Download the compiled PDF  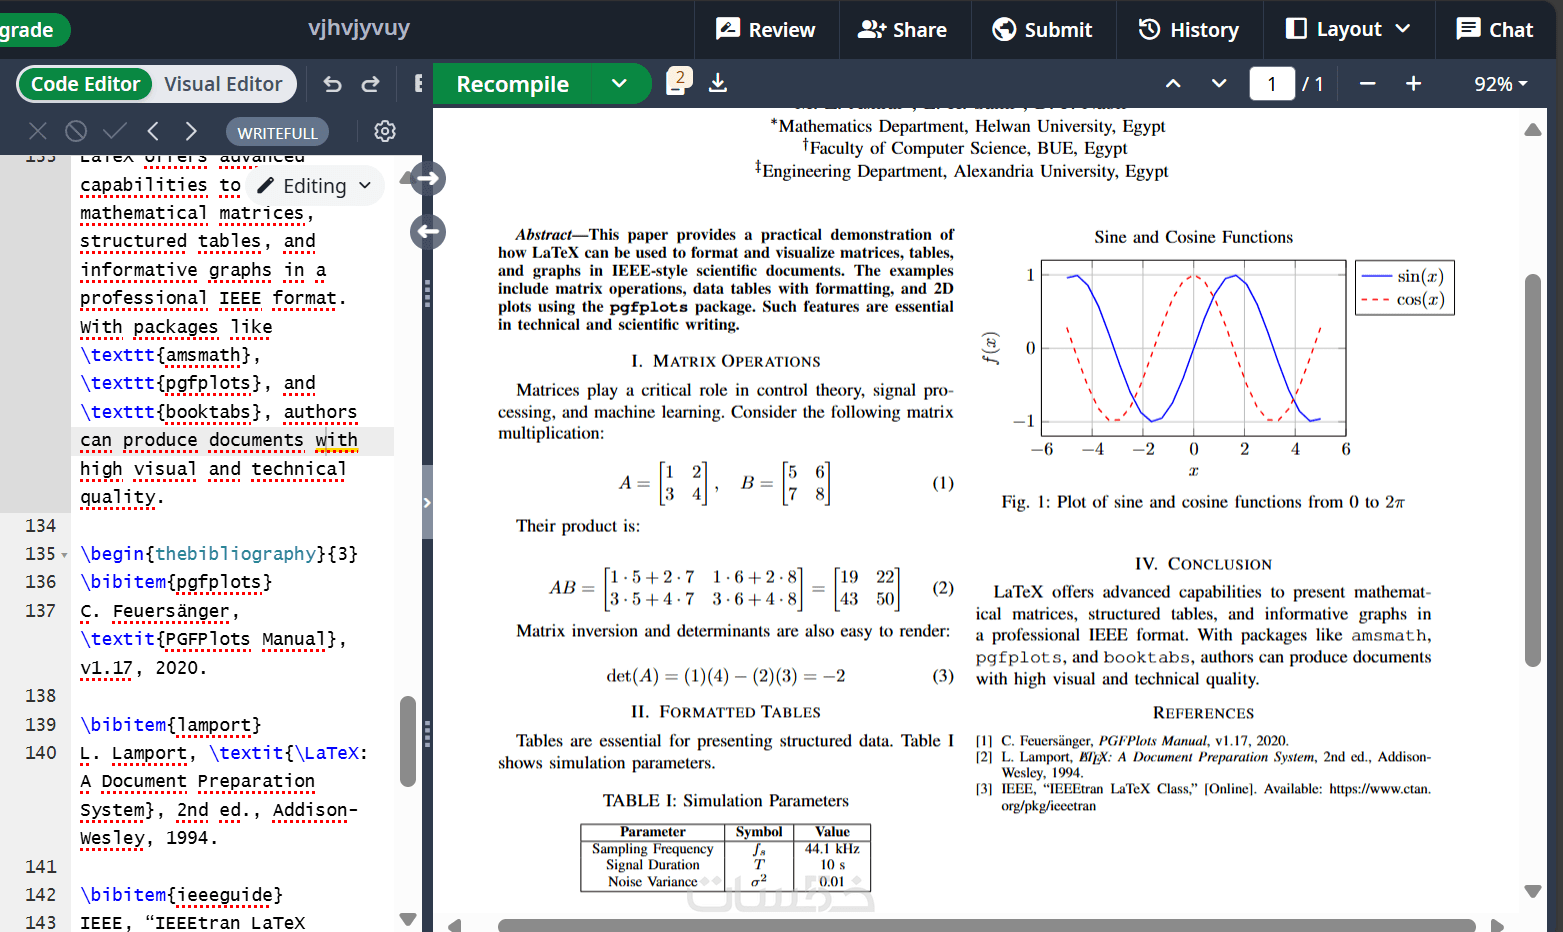click(x=718, y=83)
